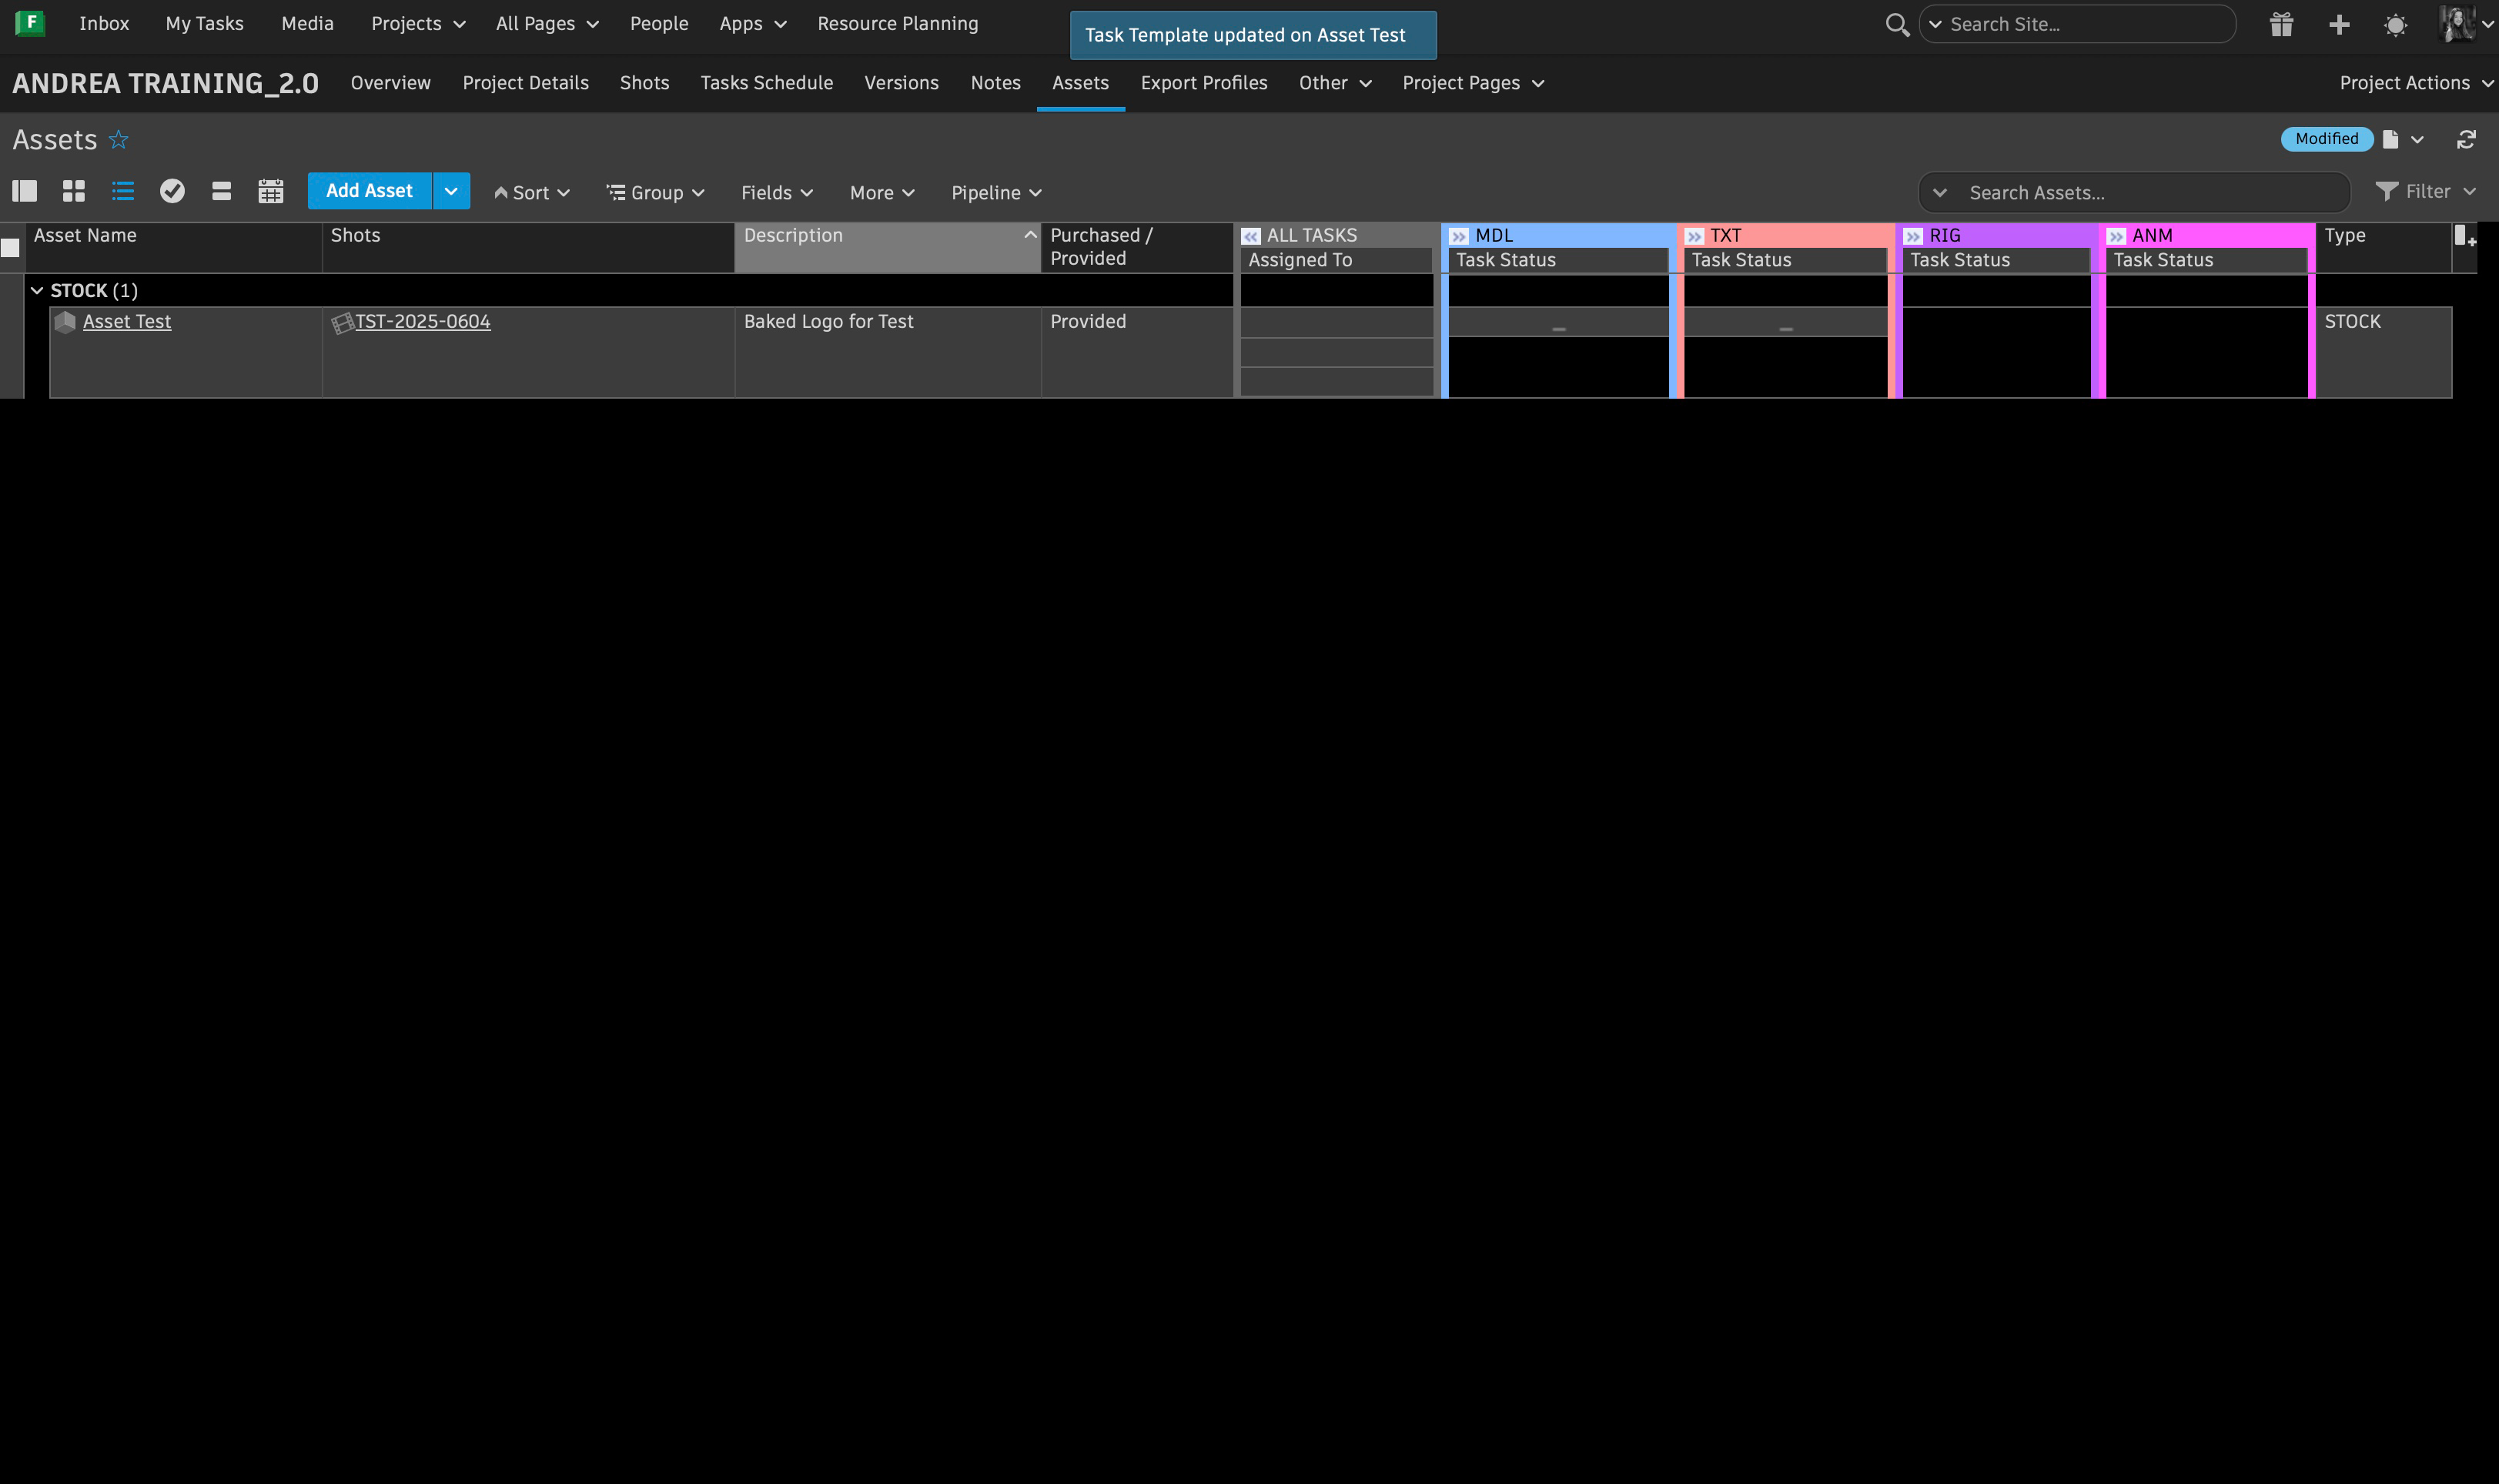Viewport: 2499px width, 1484px height.
Task: Add a new column with plus icon
Action: pyautogui.click(x=2464, y=237)
